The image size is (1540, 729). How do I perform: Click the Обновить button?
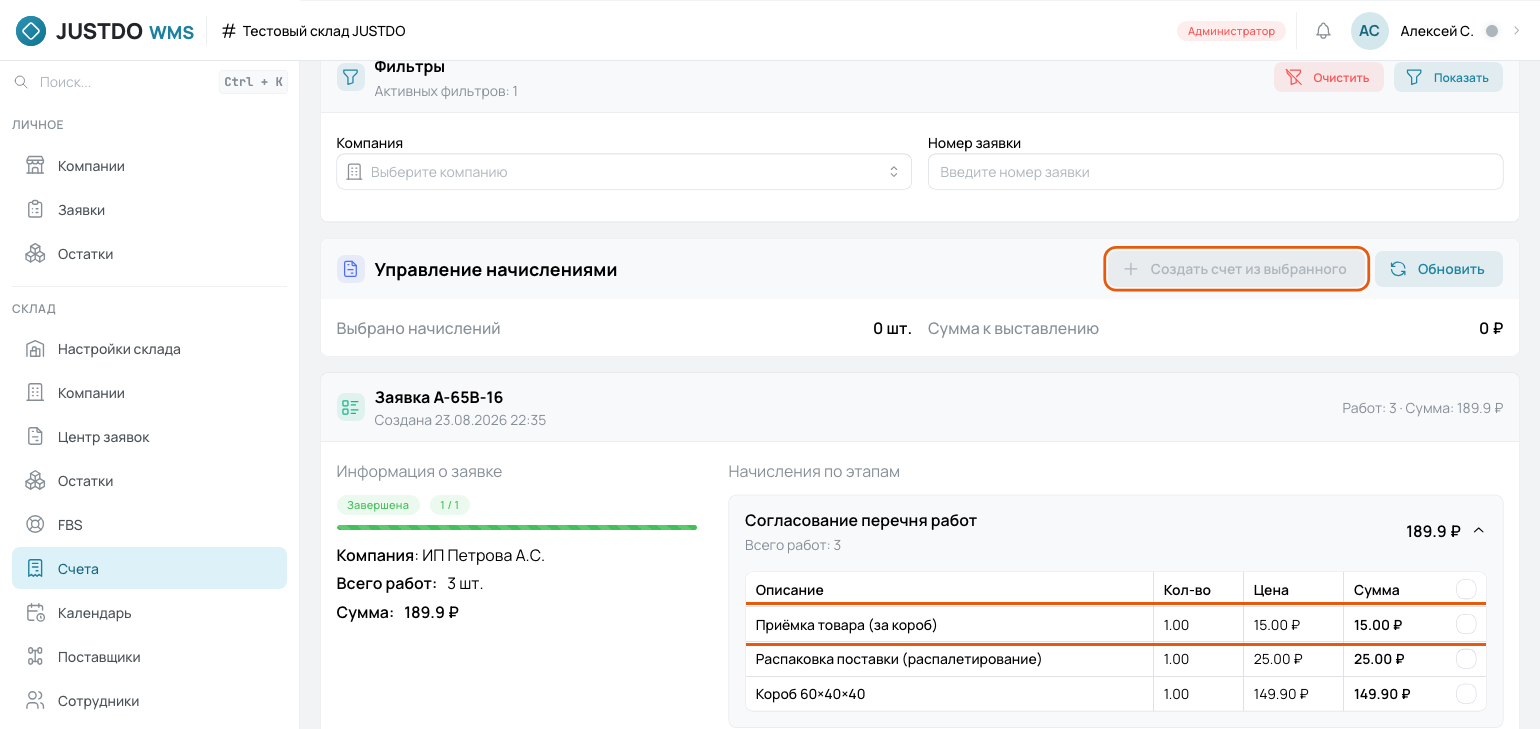point(1438,269)
